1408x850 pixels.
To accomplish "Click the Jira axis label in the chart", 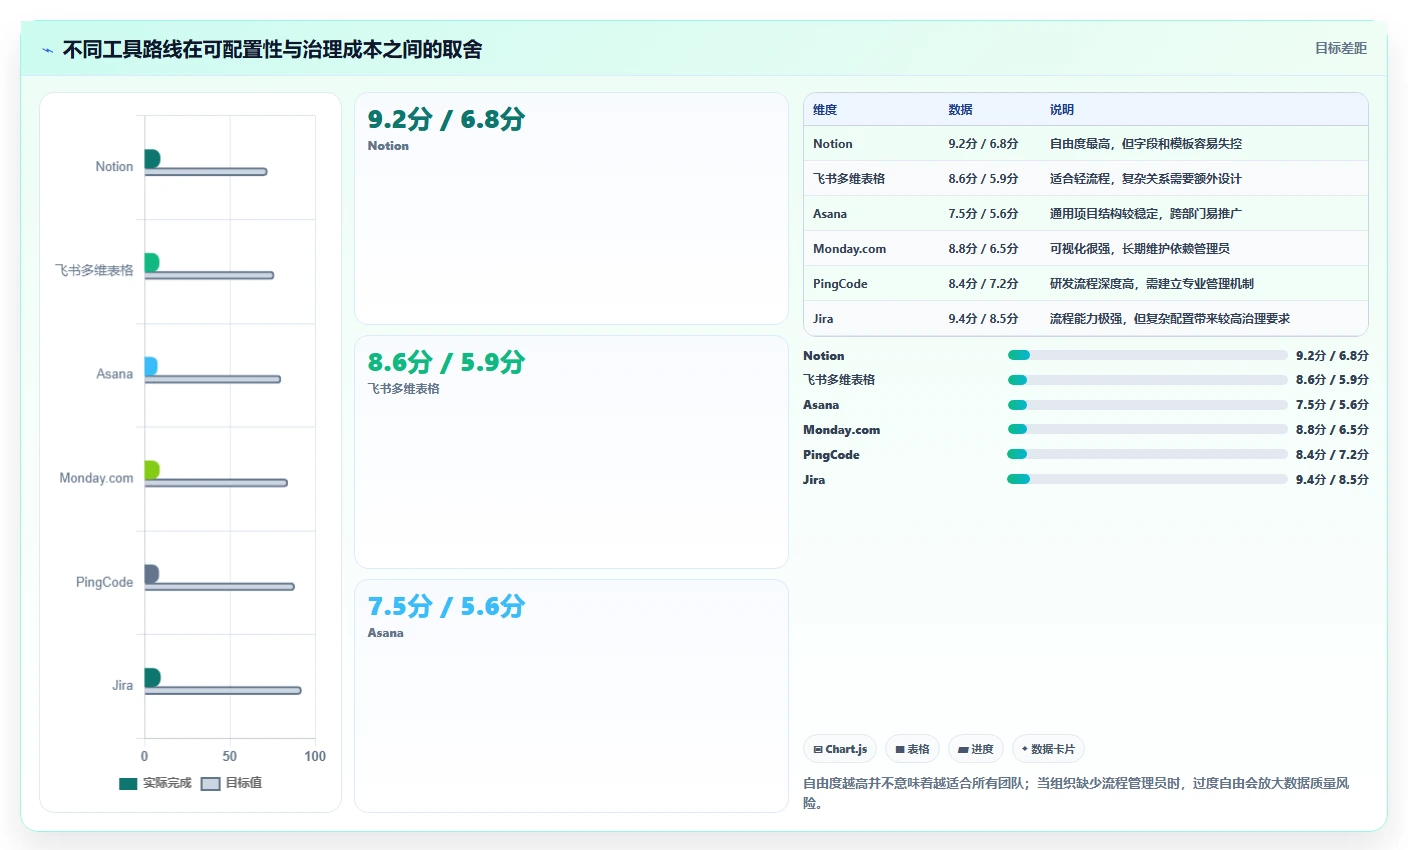I will pos(123,685).
